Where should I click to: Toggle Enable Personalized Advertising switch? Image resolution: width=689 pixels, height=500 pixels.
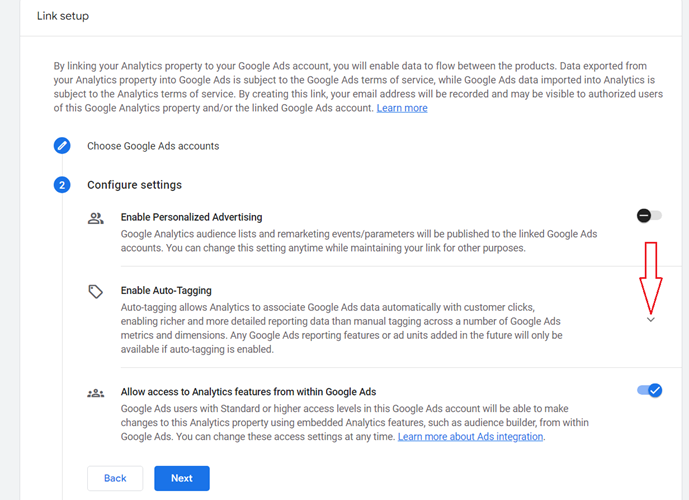(649, 216)
